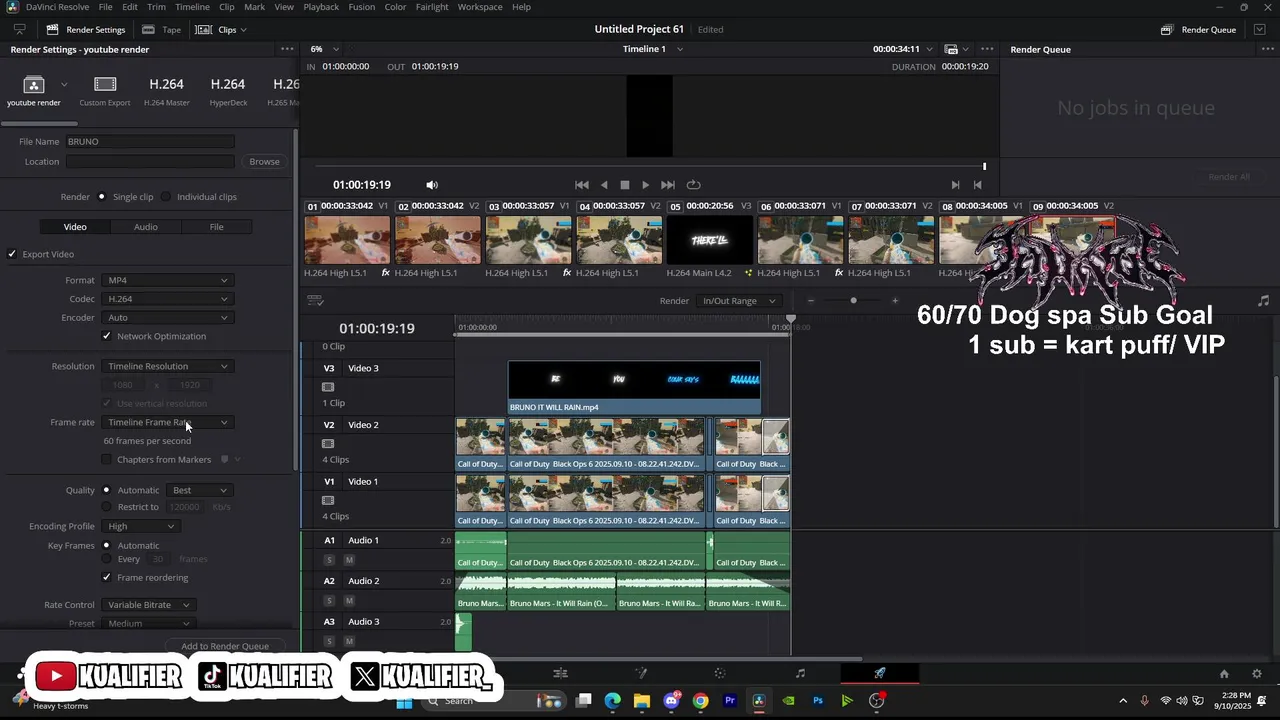This screenshot has width=1280, height=720.
Task: Click the Browse location button
Action: click(264, 161)
